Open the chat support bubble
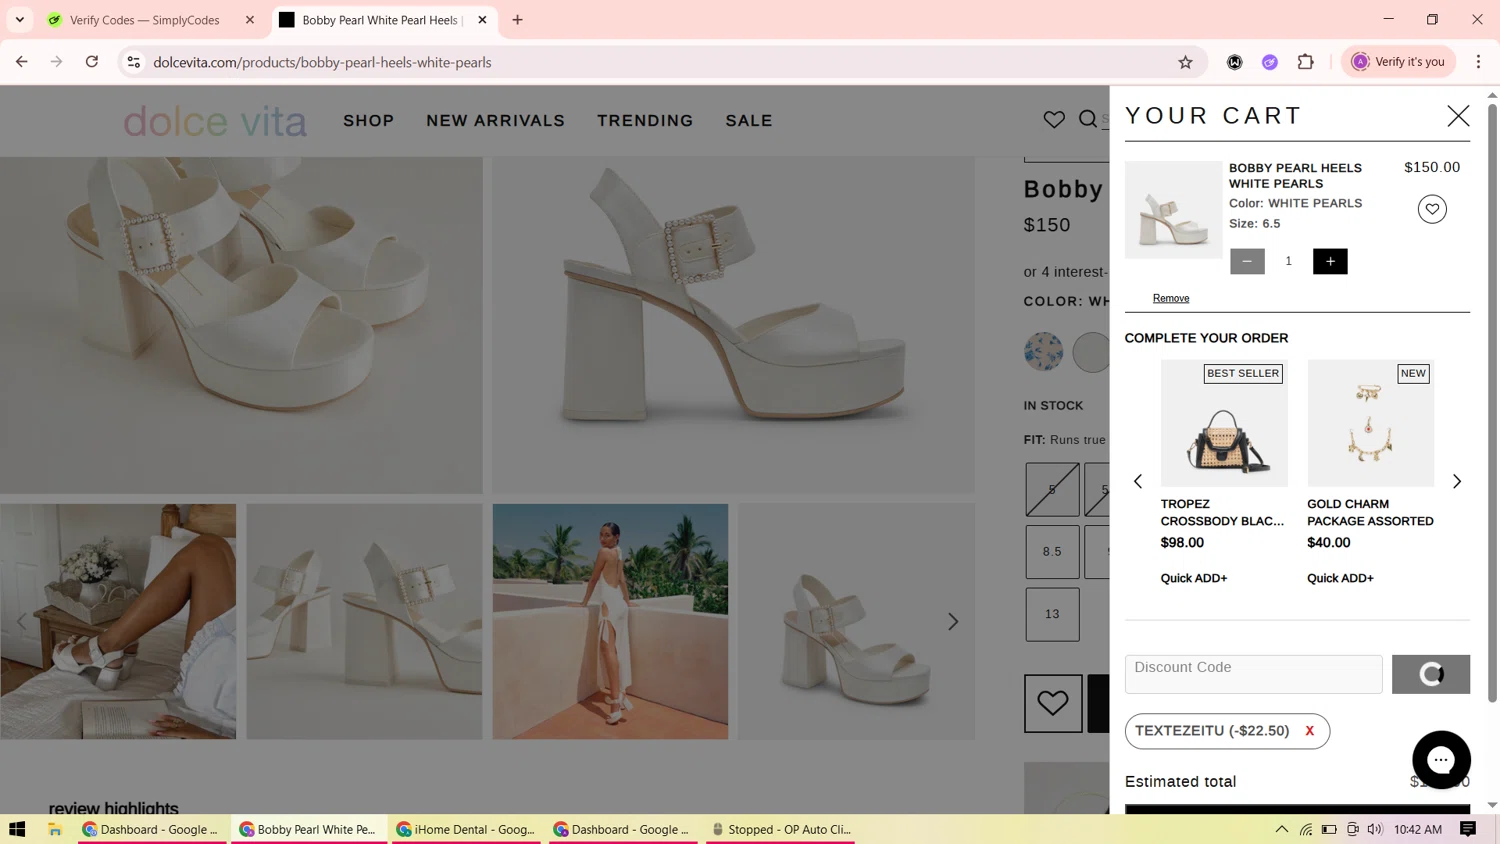This screenshot has height=844, width=1500. (x=1441, y=760)
